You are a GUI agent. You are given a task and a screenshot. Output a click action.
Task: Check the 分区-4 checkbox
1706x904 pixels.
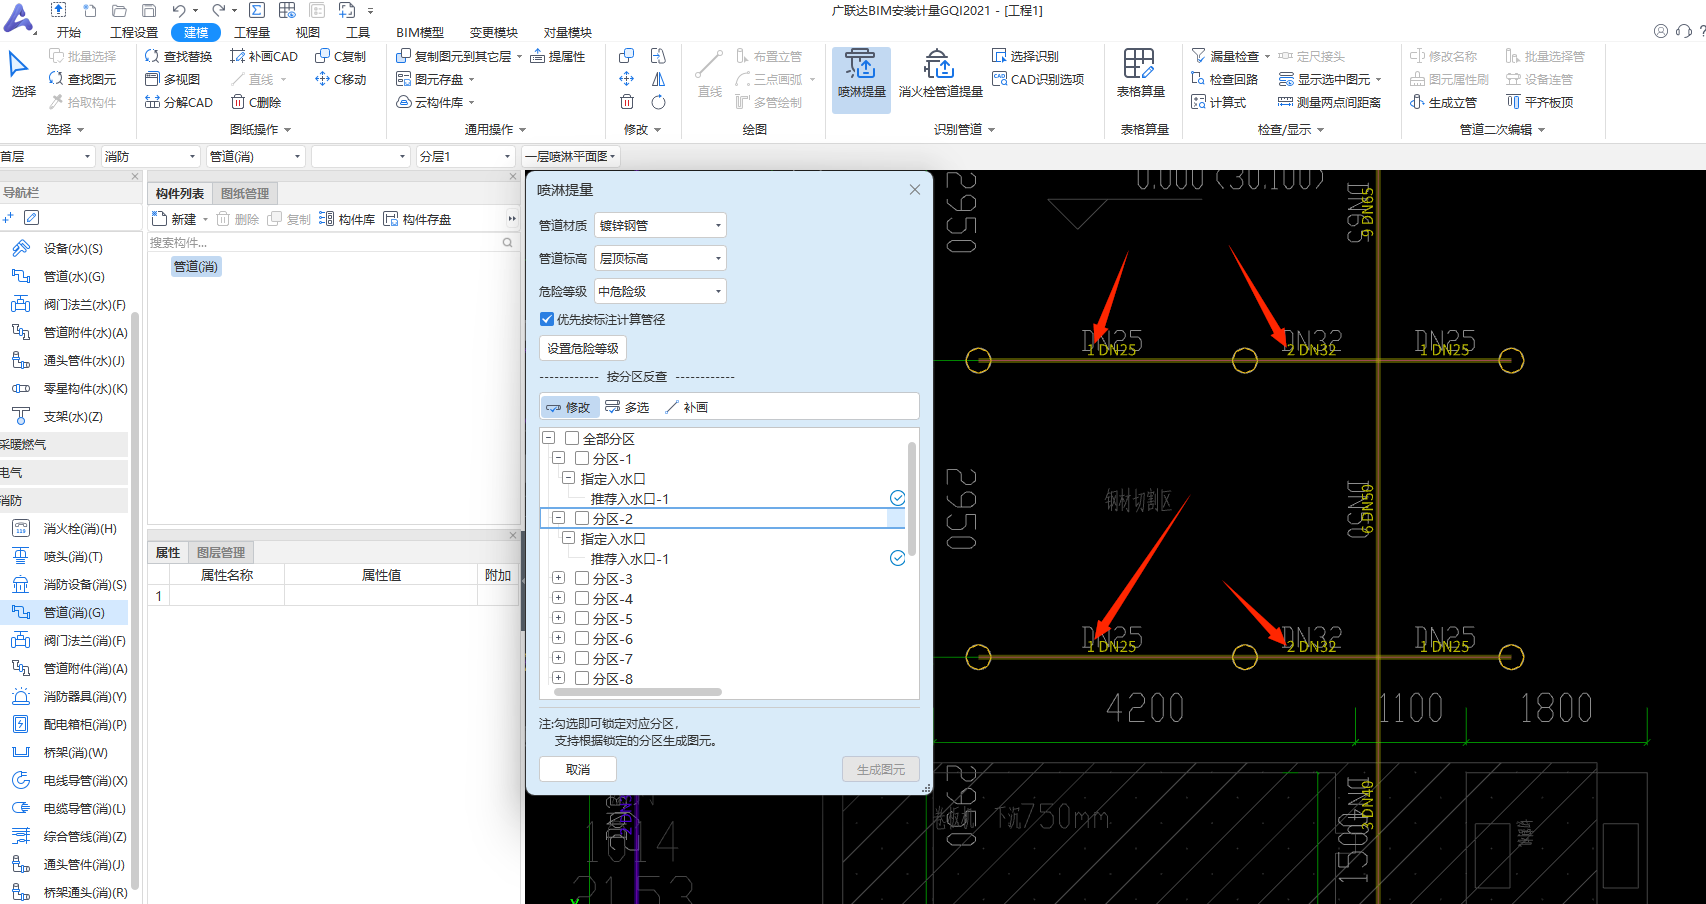coord(582,598)
